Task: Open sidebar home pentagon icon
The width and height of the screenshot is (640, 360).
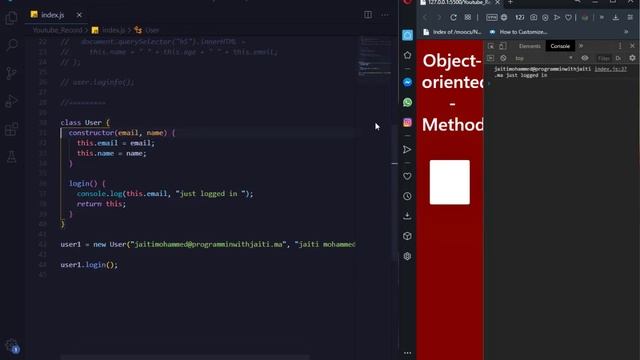Action: coord(407,55)
